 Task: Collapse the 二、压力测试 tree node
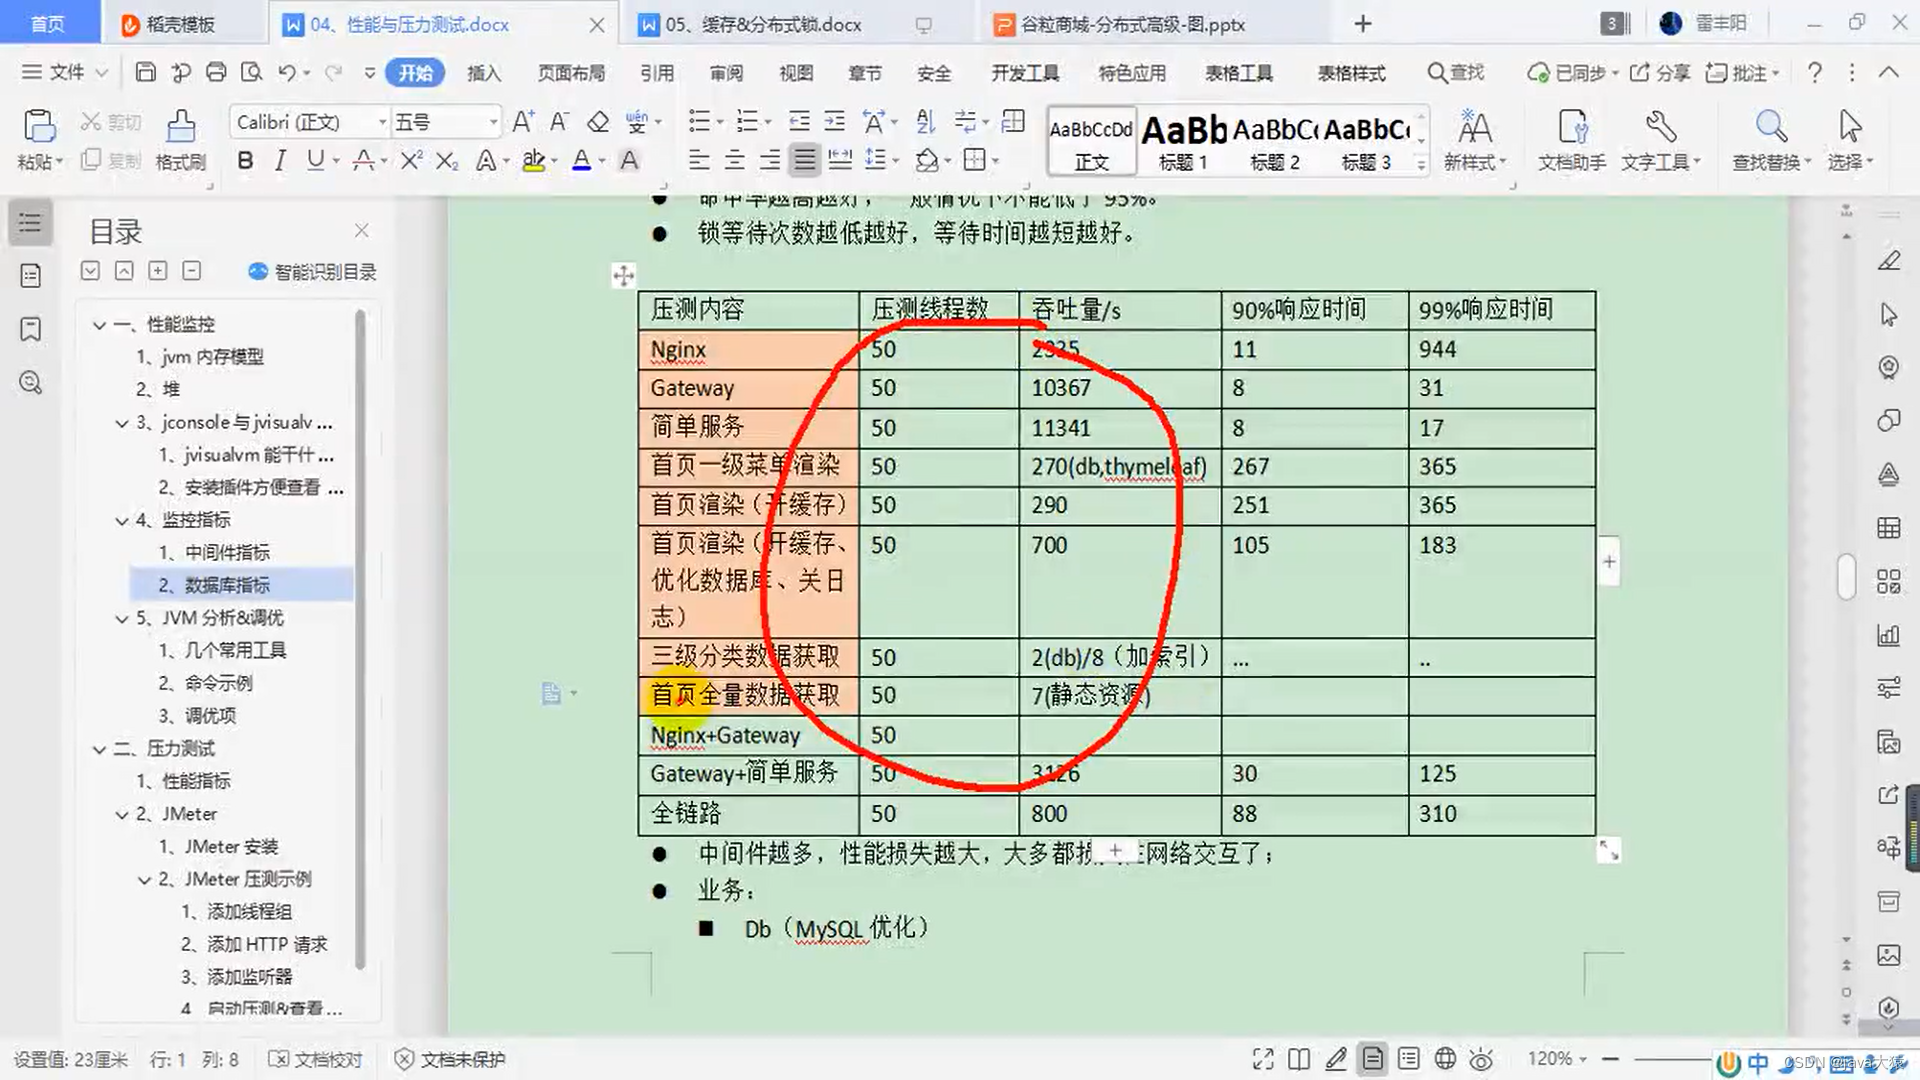coord(99,749)
